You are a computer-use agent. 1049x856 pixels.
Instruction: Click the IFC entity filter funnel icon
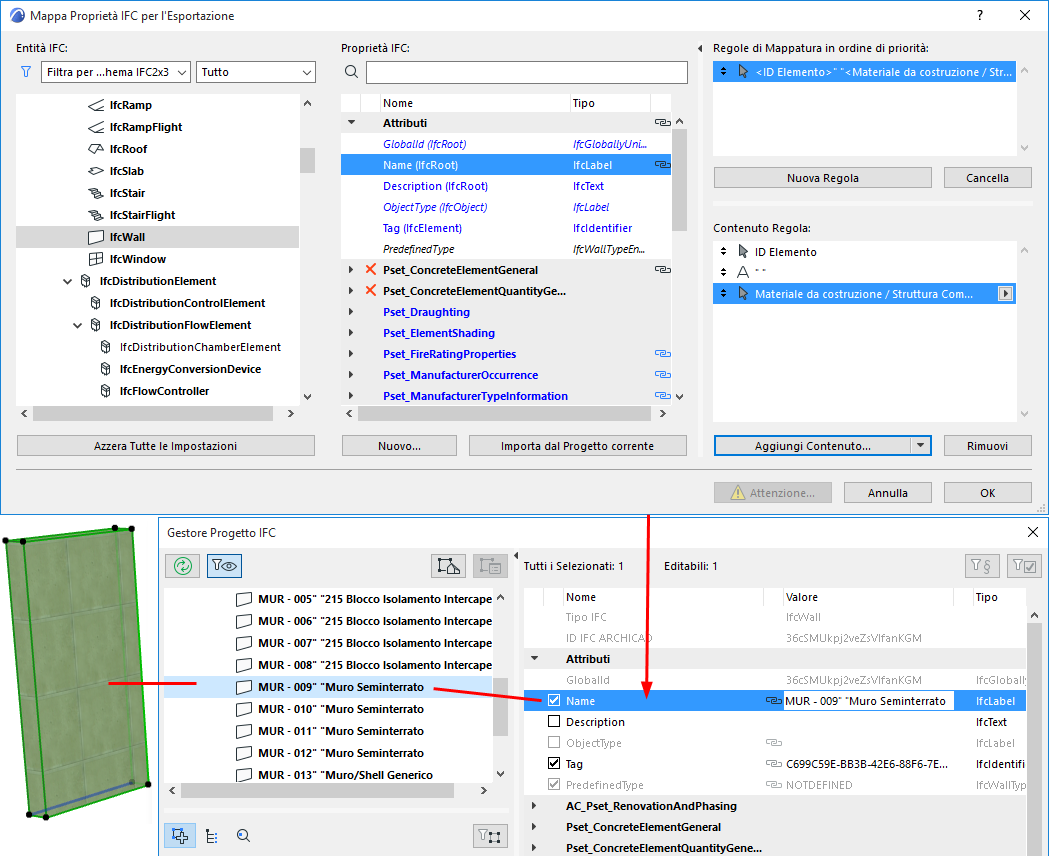(x=26, y=72)
